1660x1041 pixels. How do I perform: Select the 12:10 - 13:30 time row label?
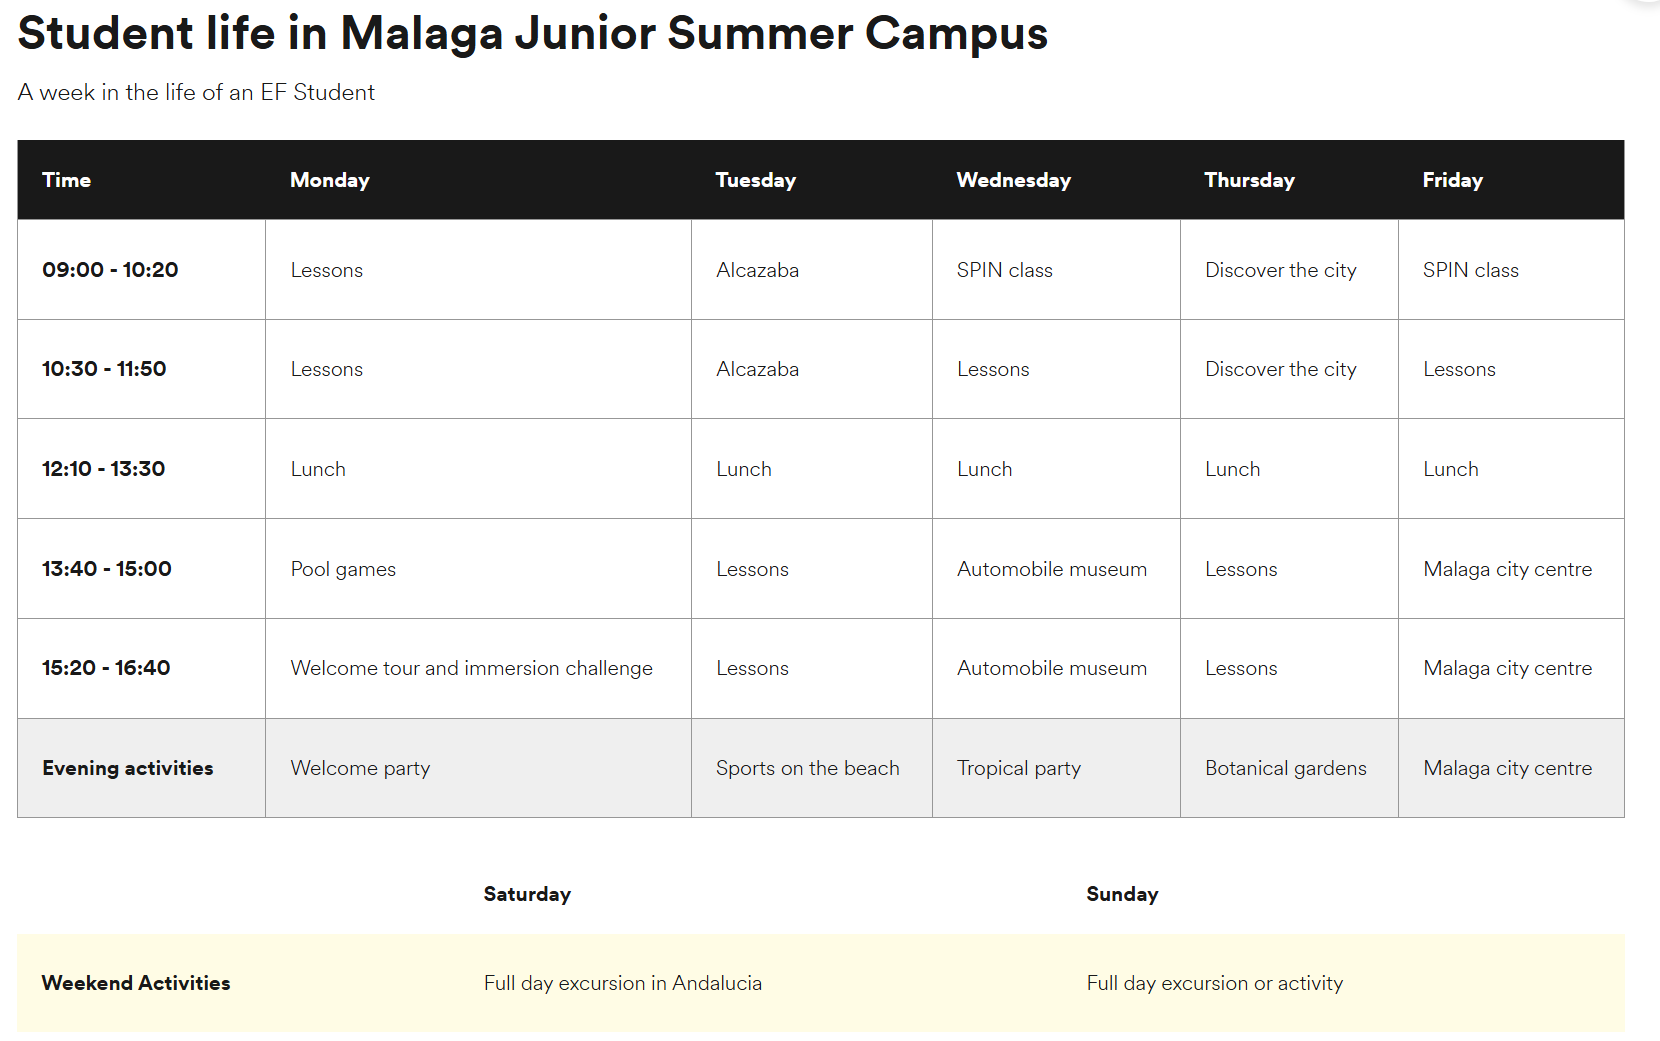click(104, 469)
